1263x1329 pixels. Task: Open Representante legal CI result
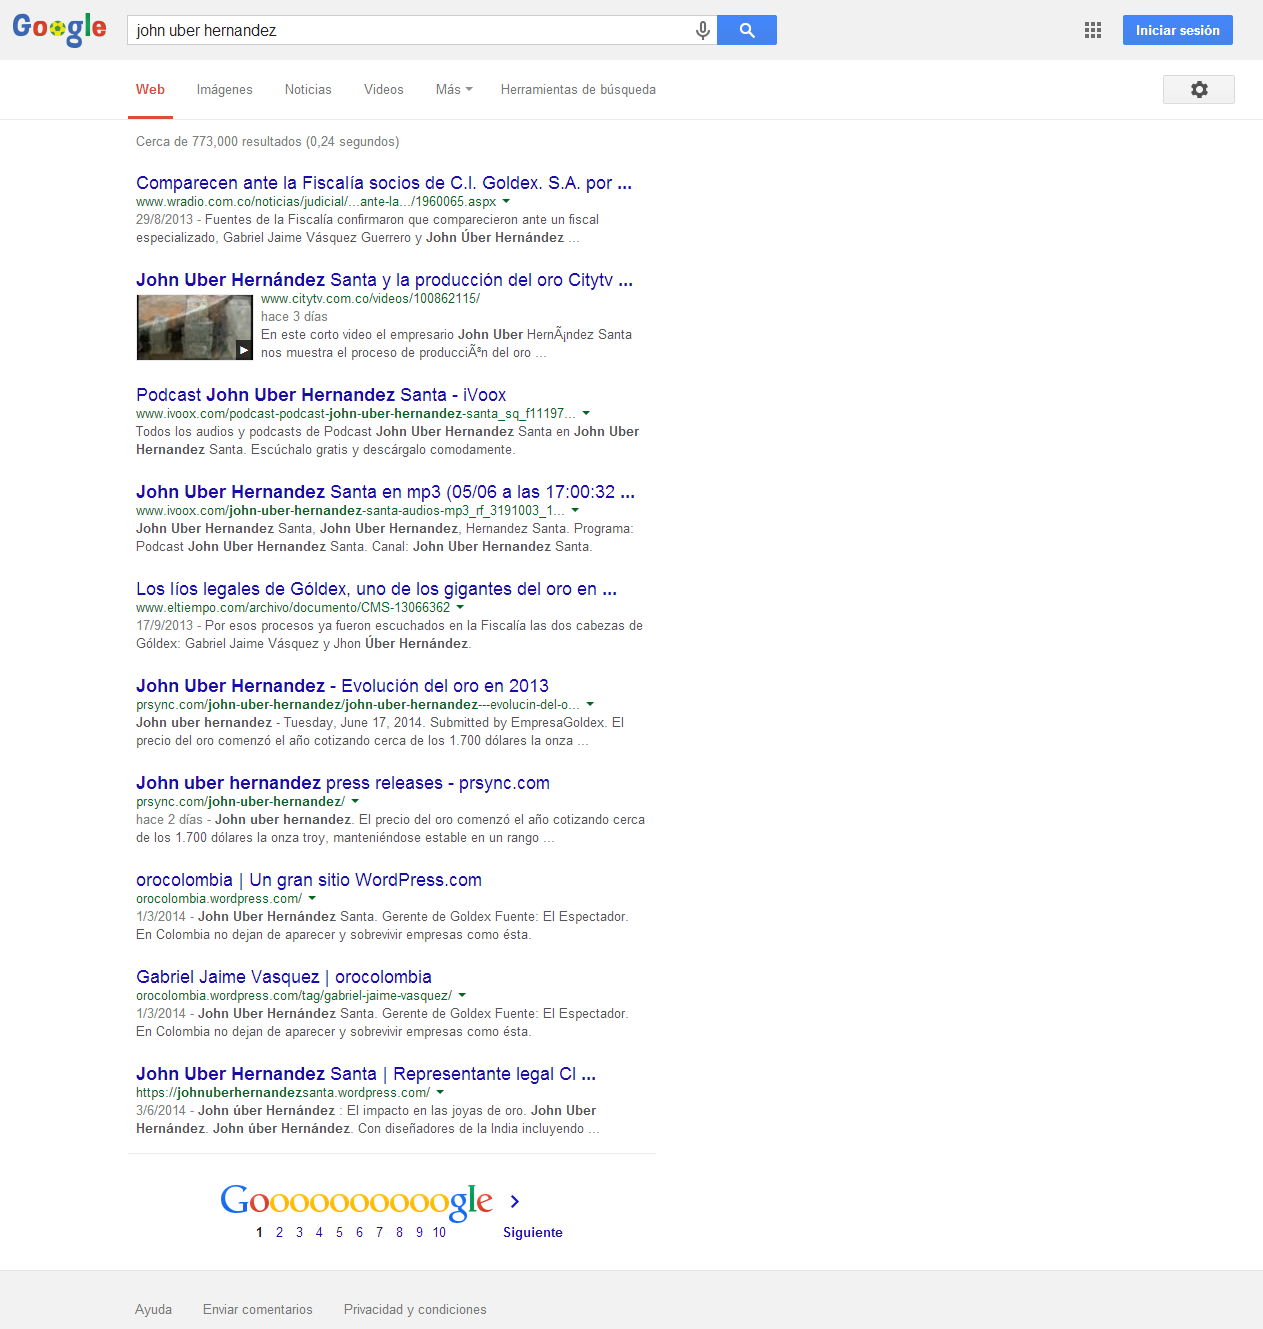[366, 1074]
